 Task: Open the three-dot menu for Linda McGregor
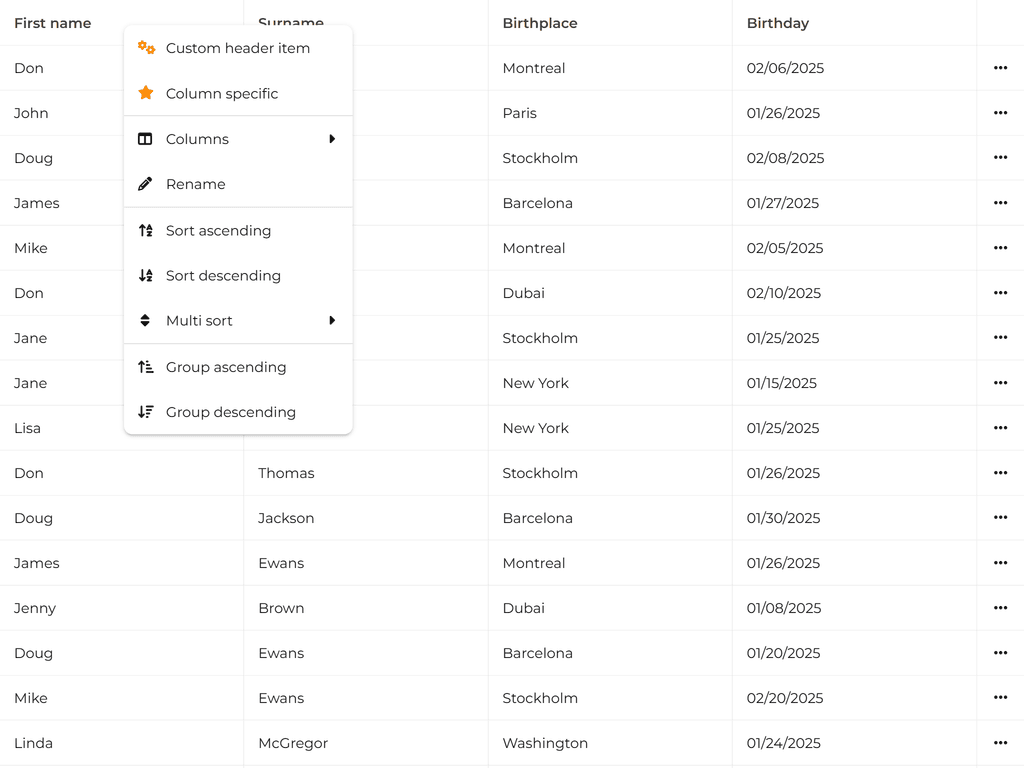[x=1000, y=743]
